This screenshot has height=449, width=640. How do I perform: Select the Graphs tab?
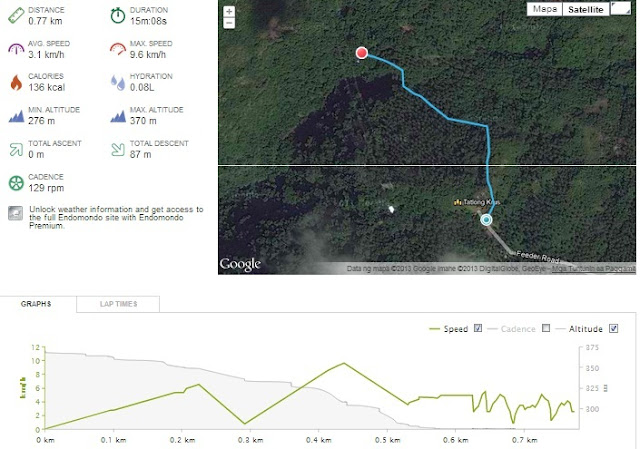[36, 302]
